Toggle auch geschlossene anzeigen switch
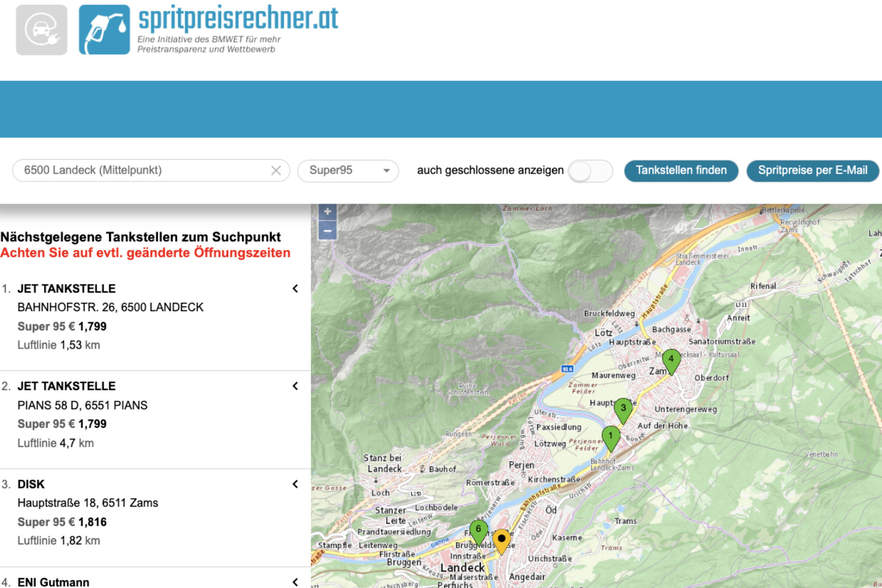Viewport: 882px width, 588px height. tap(590, 170)
